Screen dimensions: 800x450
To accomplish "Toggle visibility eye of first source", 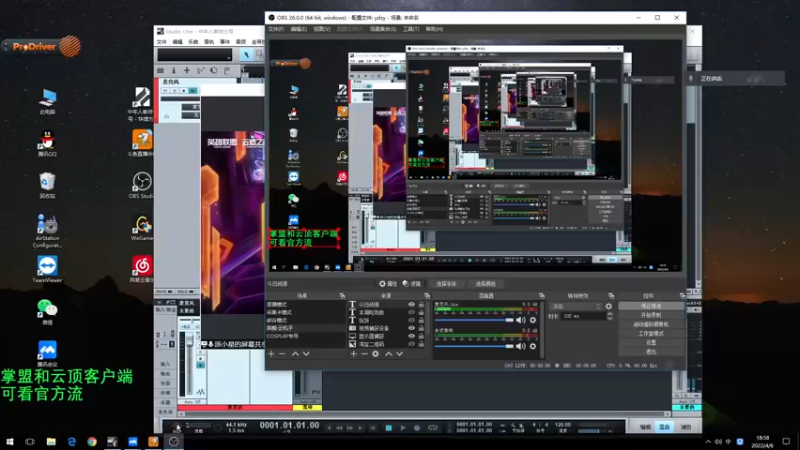I will (411, 303).
